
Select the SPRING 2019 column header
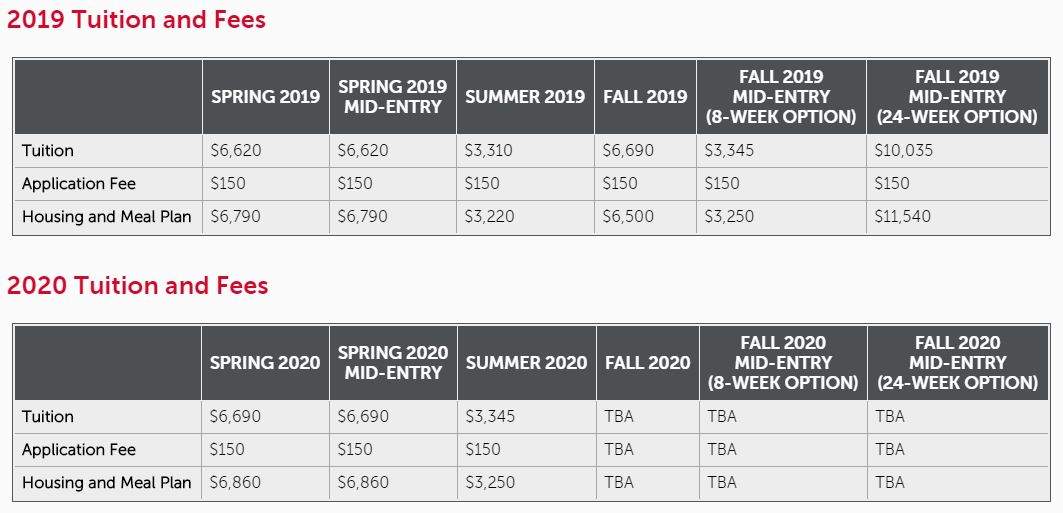point(266,97)
